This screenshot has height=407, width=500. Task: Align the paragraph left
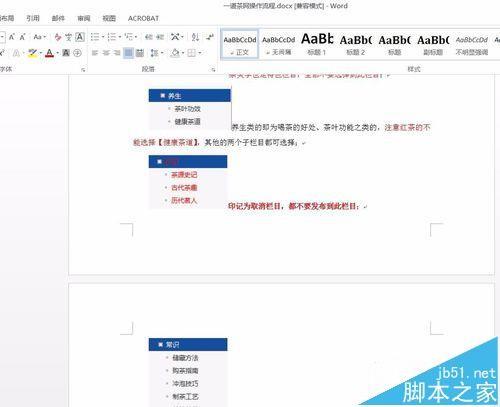95,53
